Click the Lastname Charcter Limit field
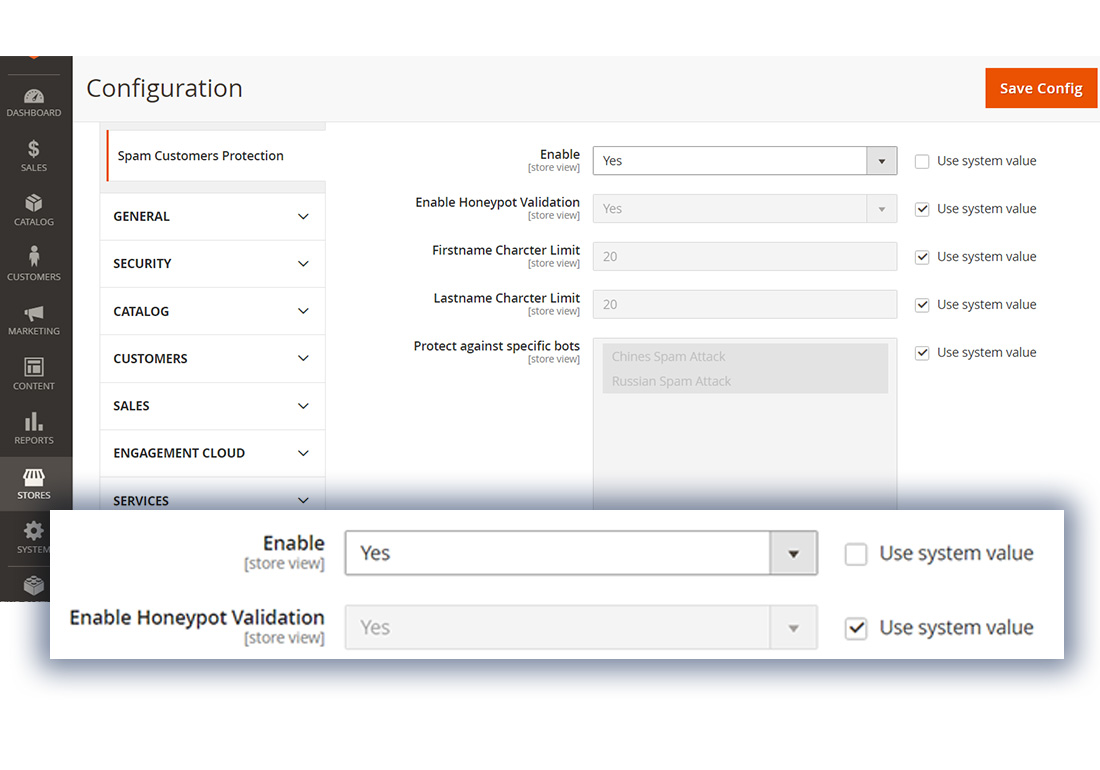The width and height of the screenshot is (1100, 770). (x=744, y=305)
